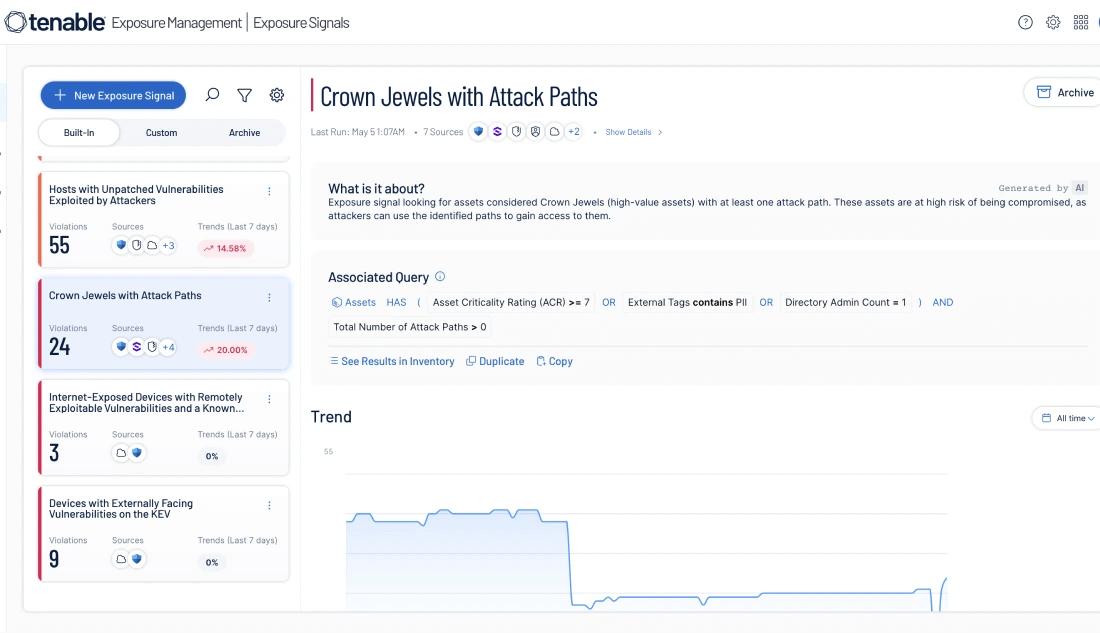Open the filter funnel icon
This screenshot has height=633, width=1100.
coord(244,95)
